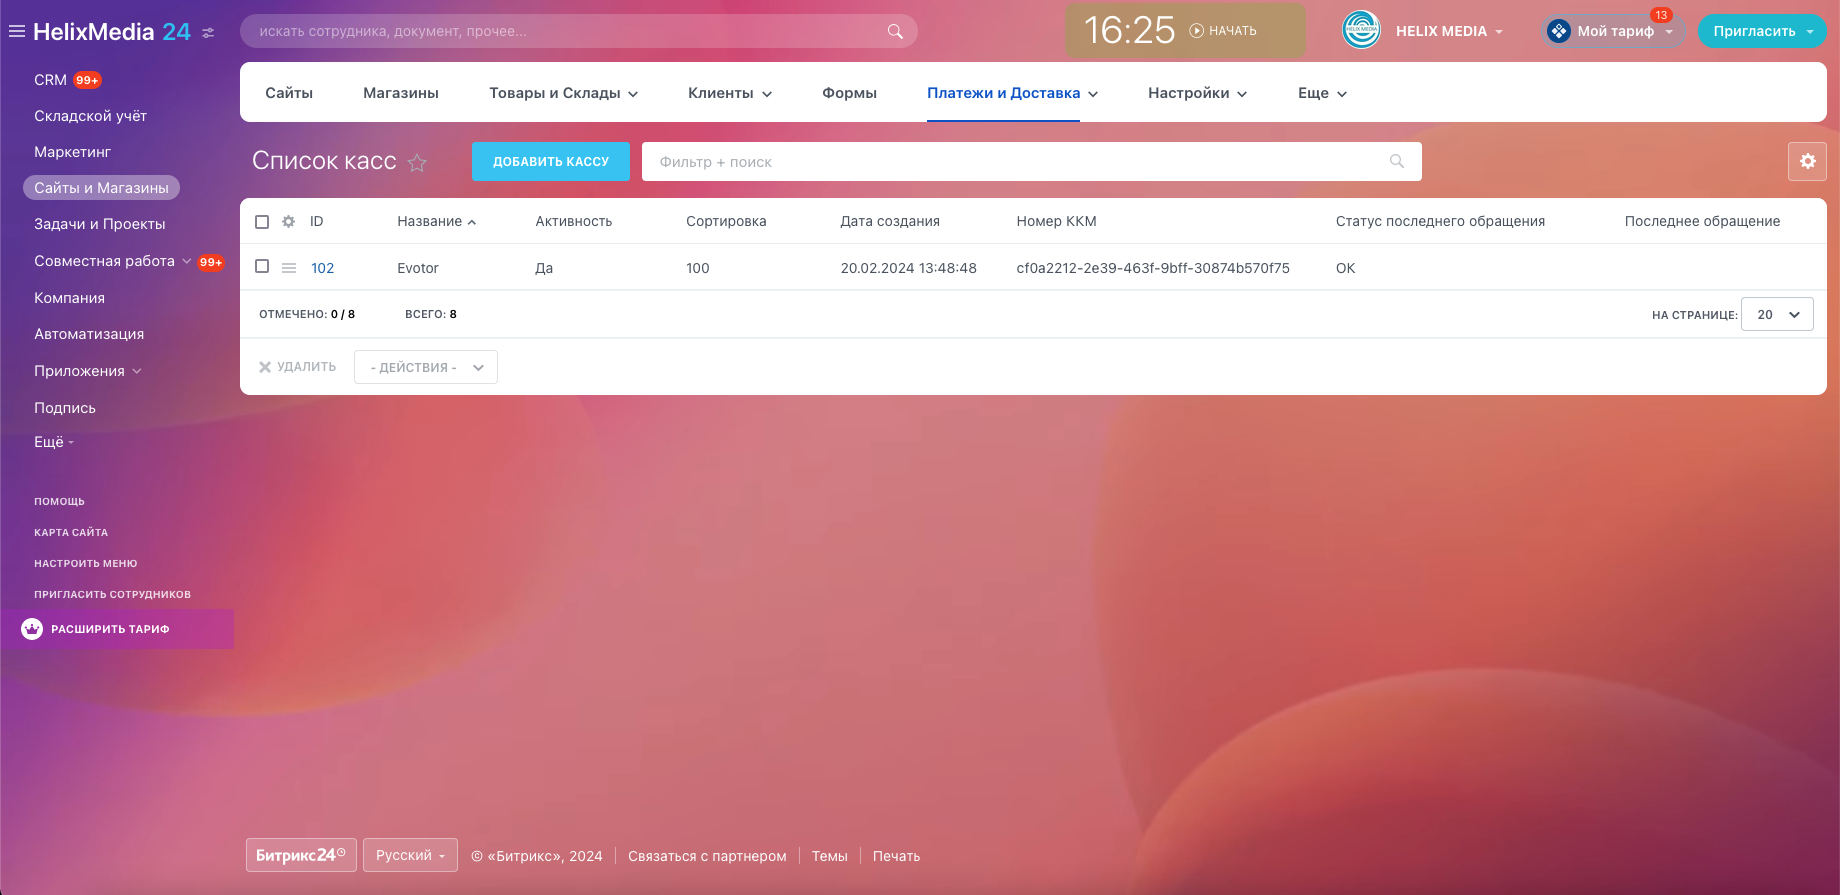Viewport: 1840px width, 895px height.
Task: Click РАСШИРИТЬ ТАРИФ button in sidebar
Action: 117,629
